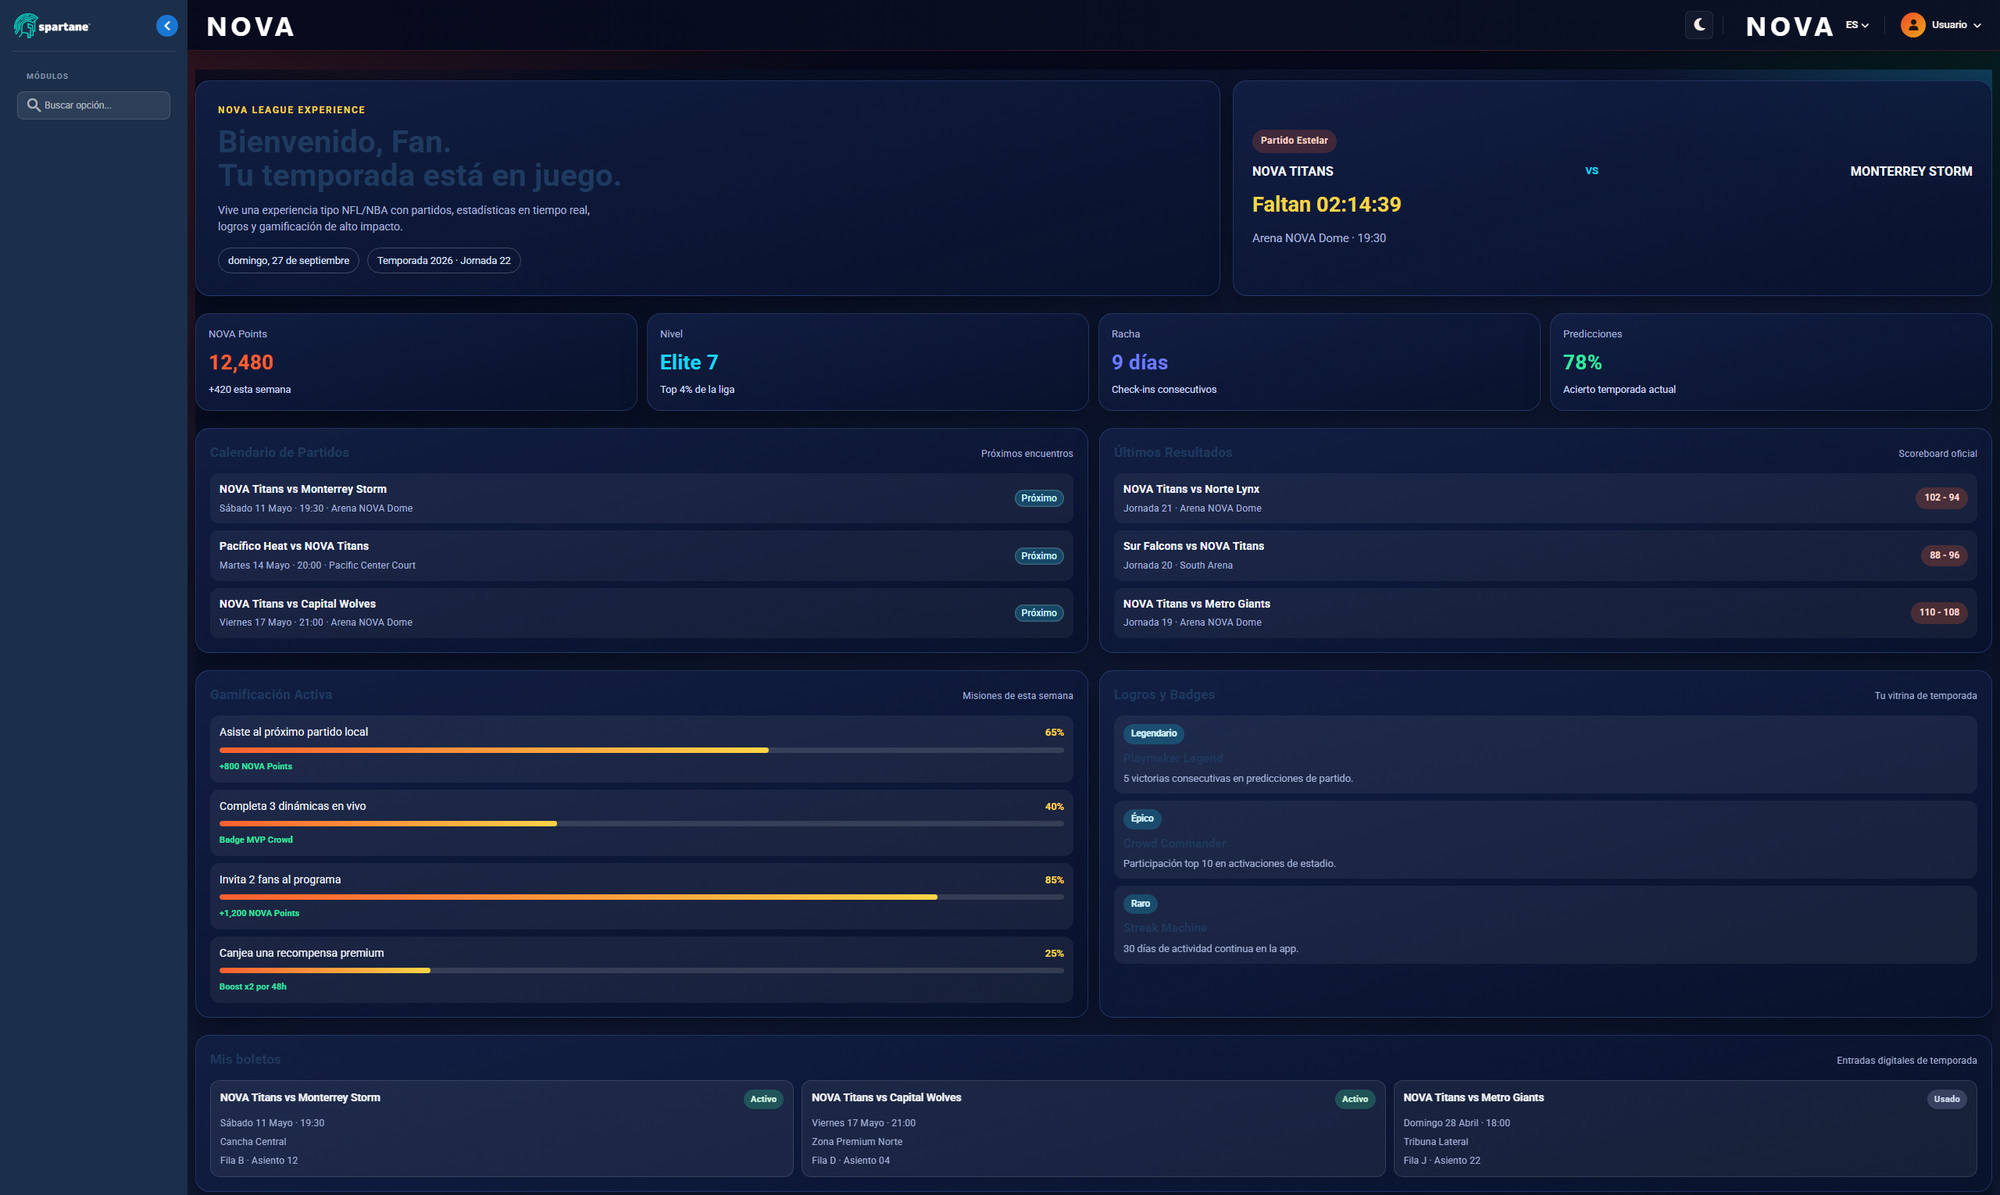The width and height of the screenshot is (2000, 1195).
Task: Click the domingo, 27 de septiembre pill
Action: point(288,261)
